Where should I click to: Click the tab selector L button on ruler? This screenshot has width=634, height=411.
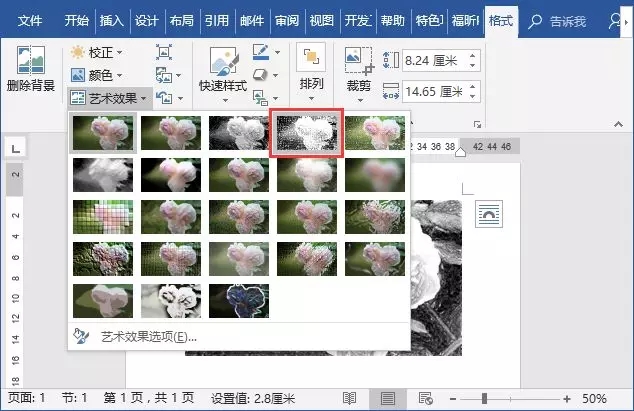point(15,149)
